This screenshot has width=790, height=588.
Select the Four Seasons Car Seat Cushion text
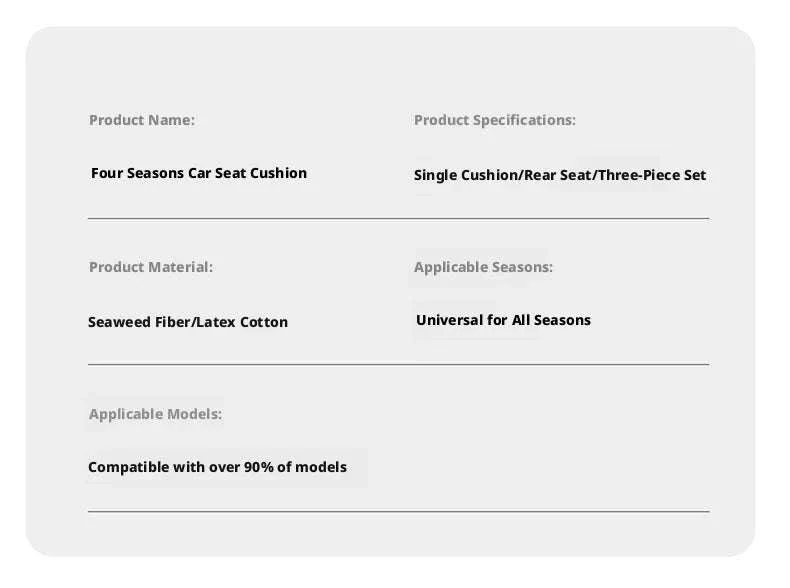(x=199, y=173)
